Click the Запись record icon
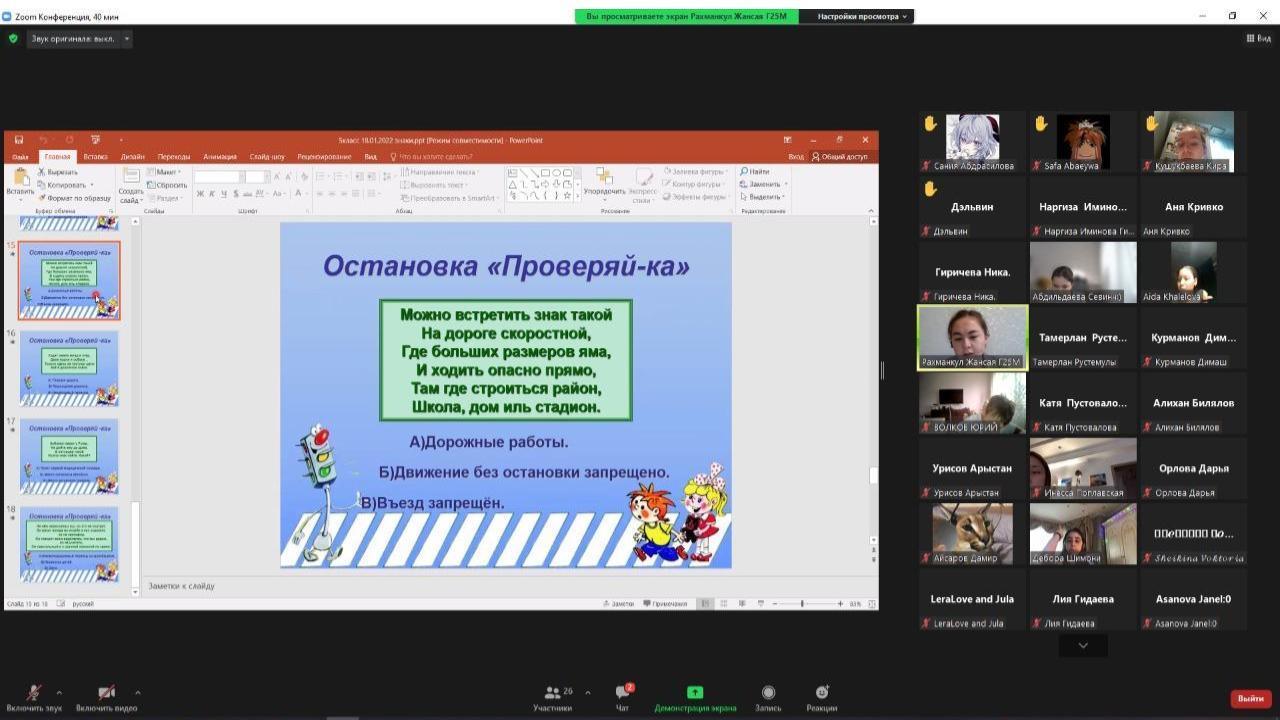The width and height of the screenshot is (1280, 720). [768, 693]
